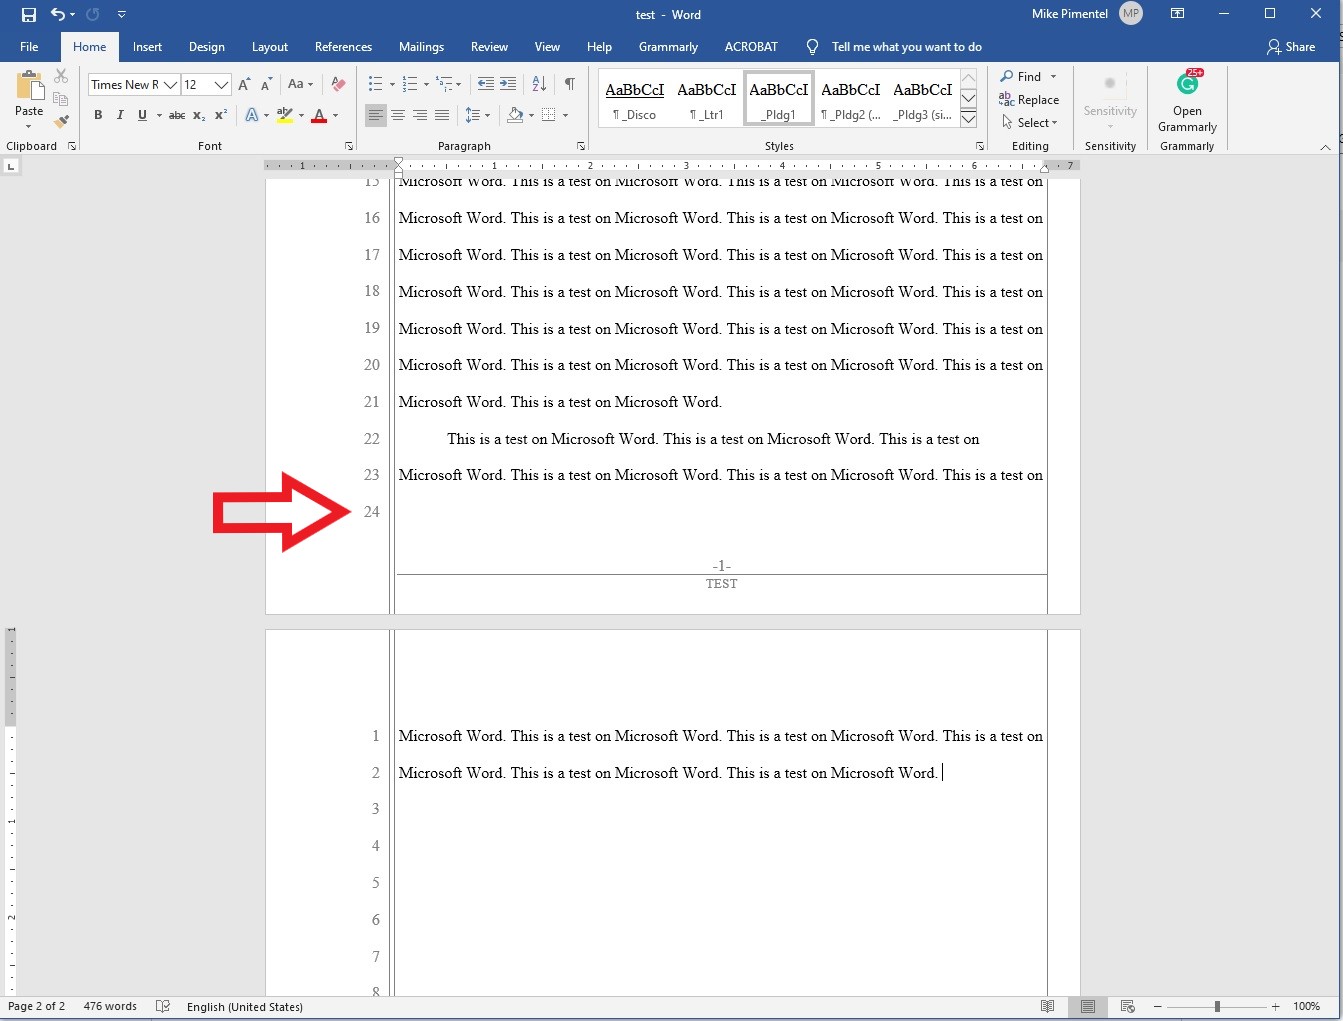Image resolution: width=1343 pixels, height=1021 pixels.
Task: Undo the last action
Action: coord(58,14)
